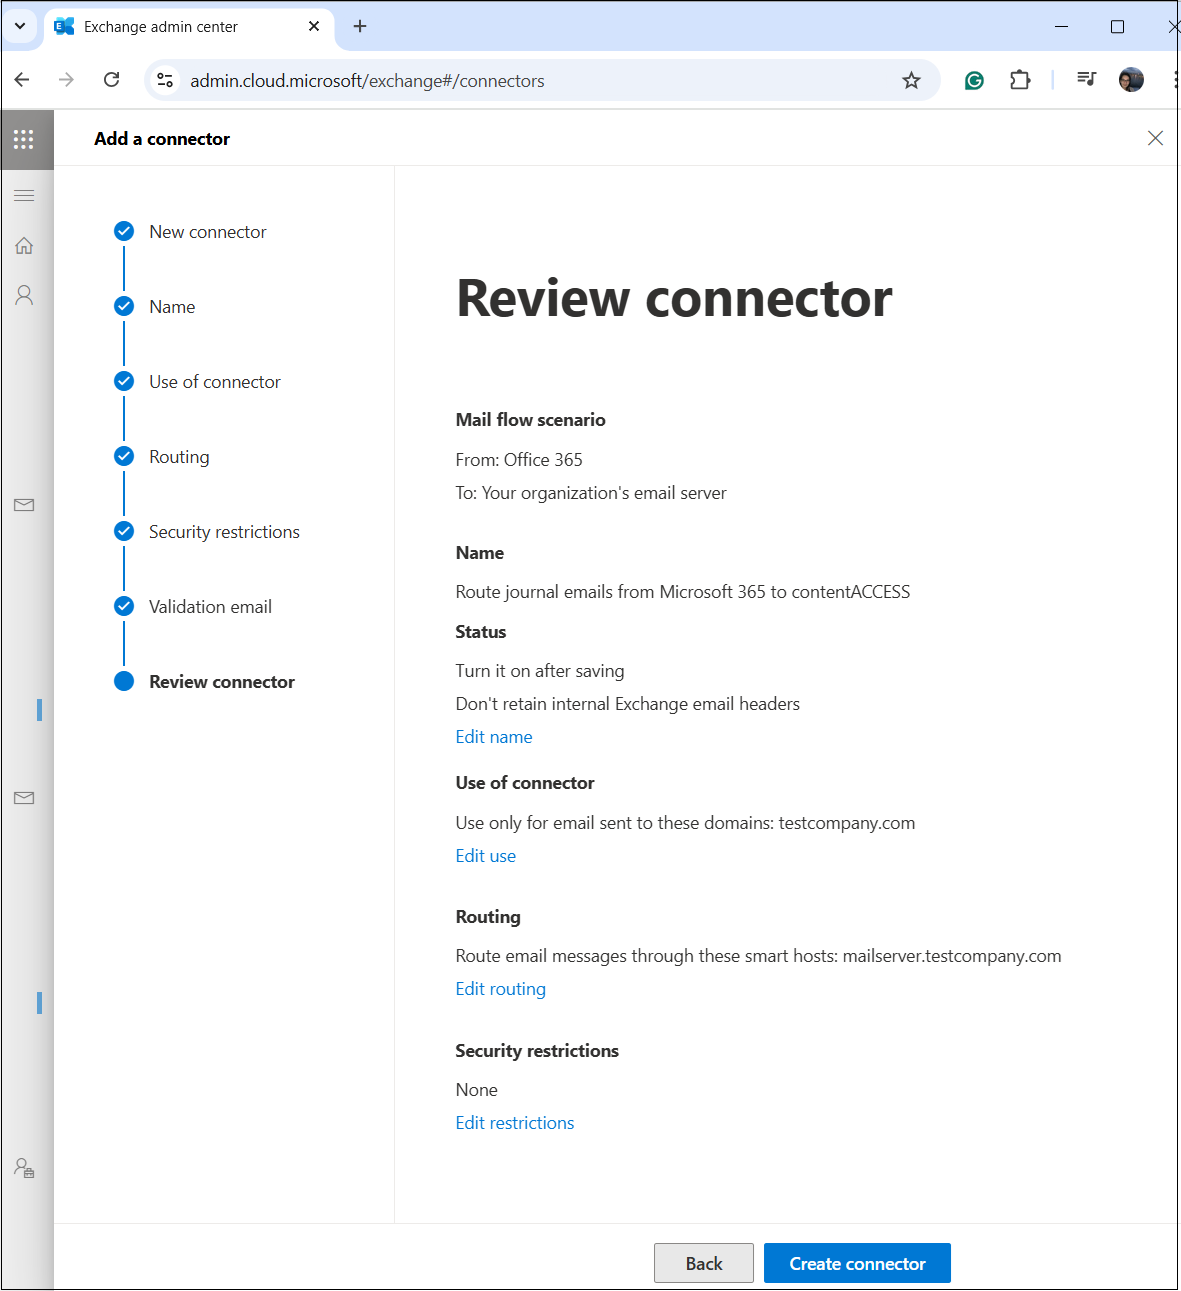
Task: Click the connector name text
Action: click(x=683, y=592)
